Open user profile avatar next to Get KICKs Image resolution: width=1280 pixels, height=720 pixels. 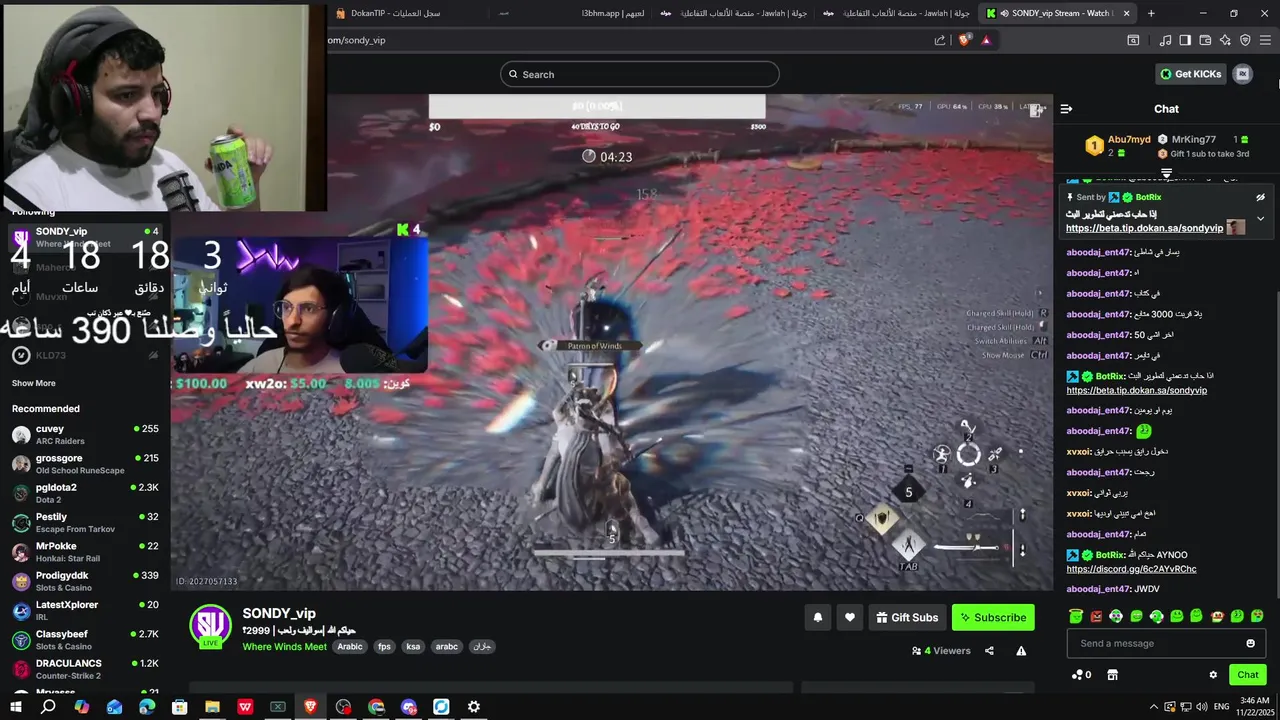tap(1243, 74)
